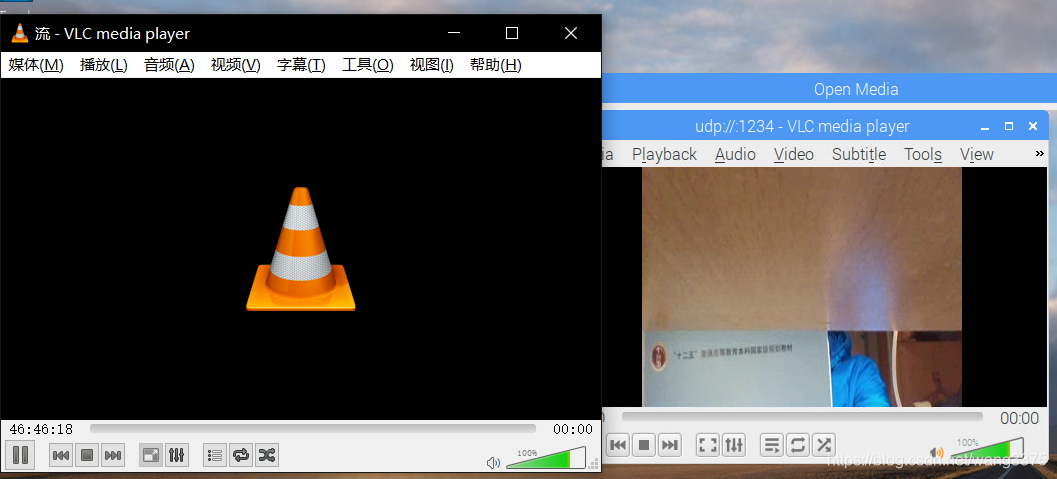Stop playback in the Chinese VLC window
Viewport: 1057px width, 479px height.
pyautogui.click(x=86, y=455)
